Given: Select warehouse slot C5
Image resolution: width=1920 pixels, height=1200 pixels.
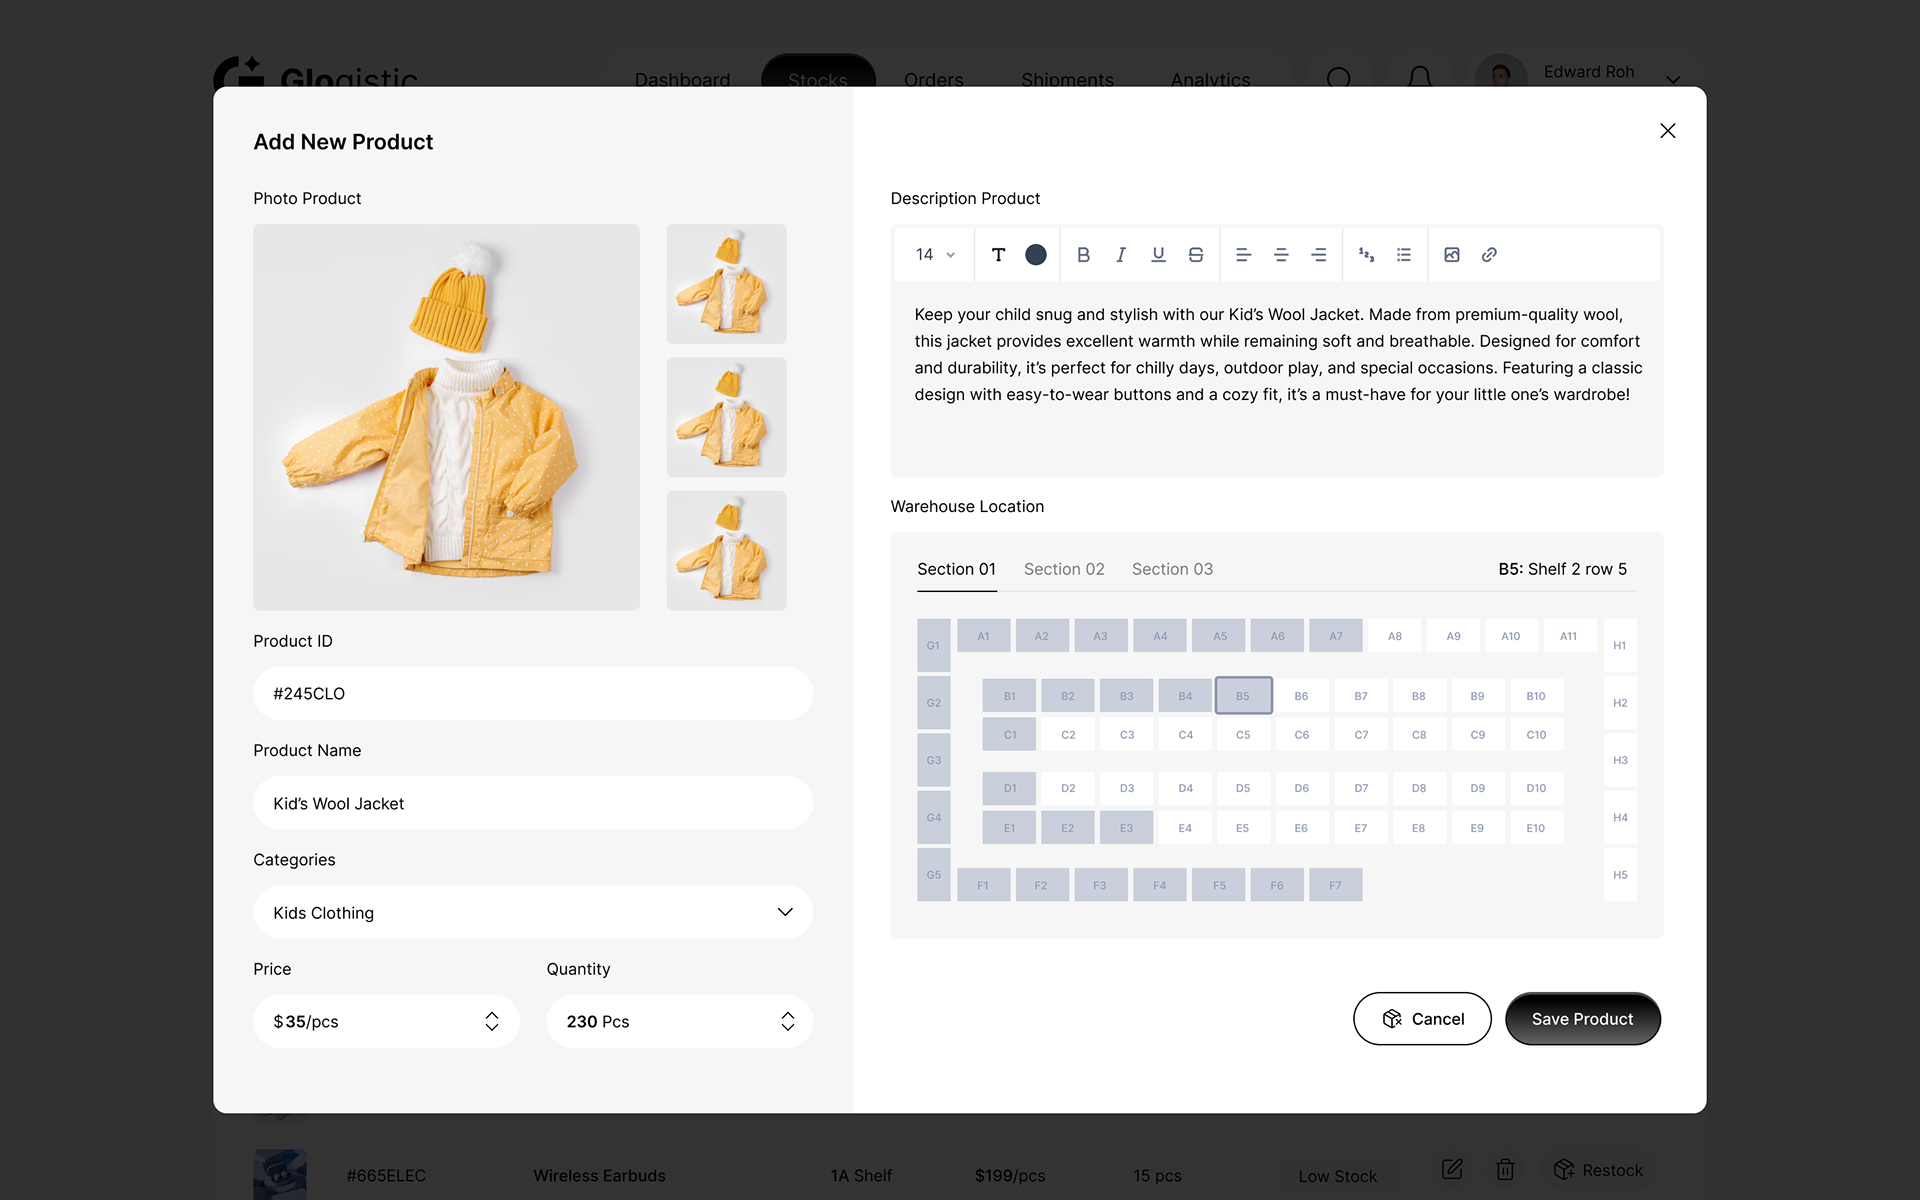Looking at the screenshot, I should click(1243, 735).
